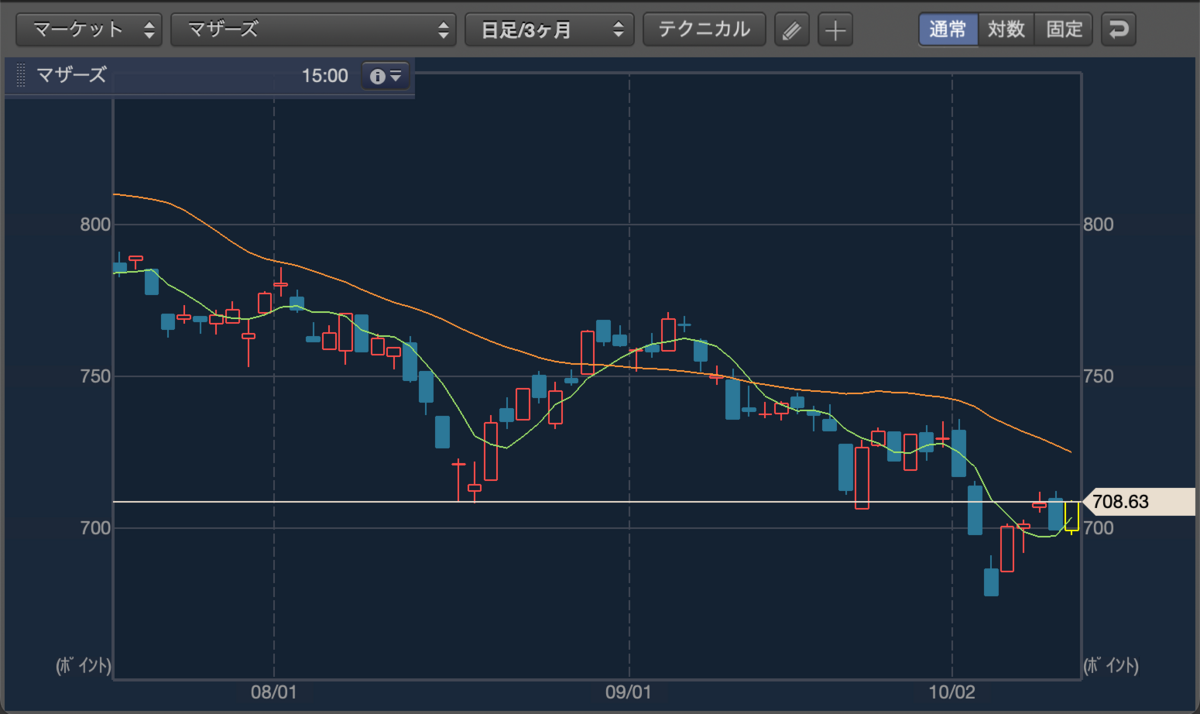This screenshot has height=714, width=1200.
Task: Click the 750 label on left axis
Action: [94, 377]
